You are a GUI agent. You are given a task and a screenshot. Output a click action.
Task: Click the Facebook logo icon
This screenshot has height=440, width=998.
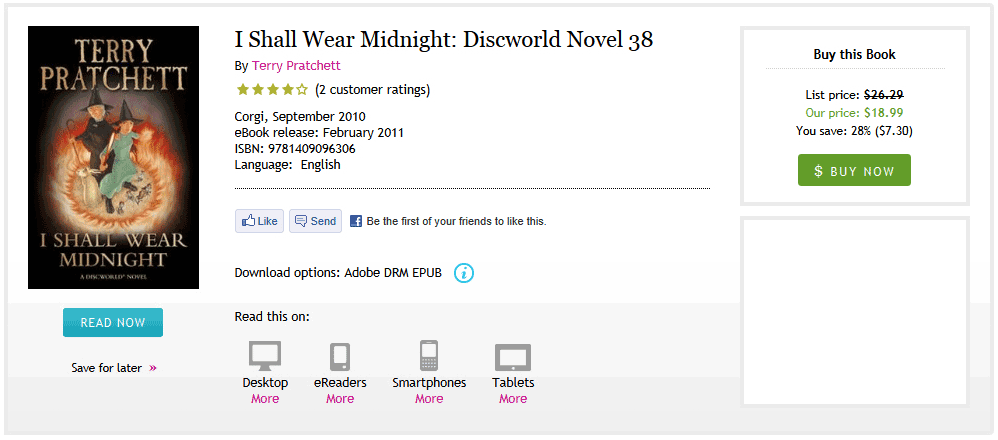click(356, 221)
